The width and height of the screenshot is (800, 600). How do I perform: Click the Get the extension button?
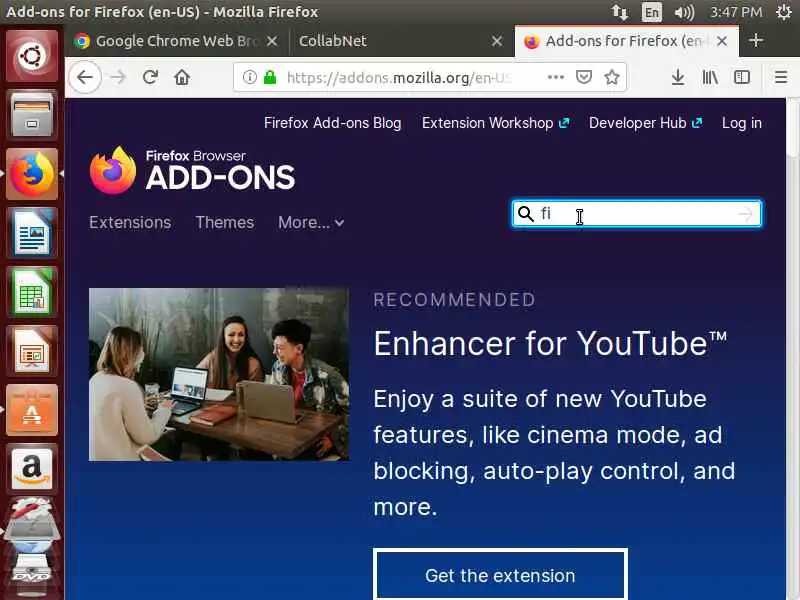[501, 574]
